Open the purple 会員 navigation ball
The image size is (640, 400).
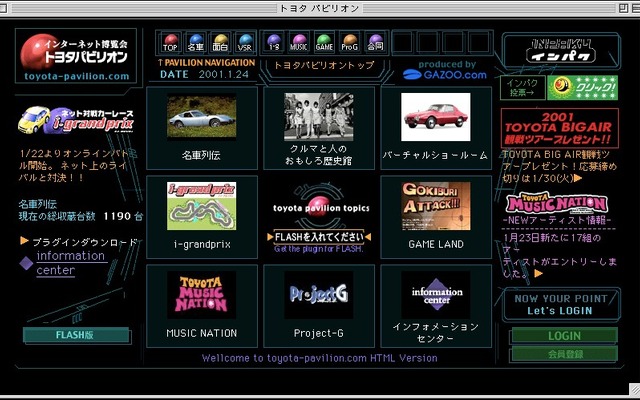(375, 42)
